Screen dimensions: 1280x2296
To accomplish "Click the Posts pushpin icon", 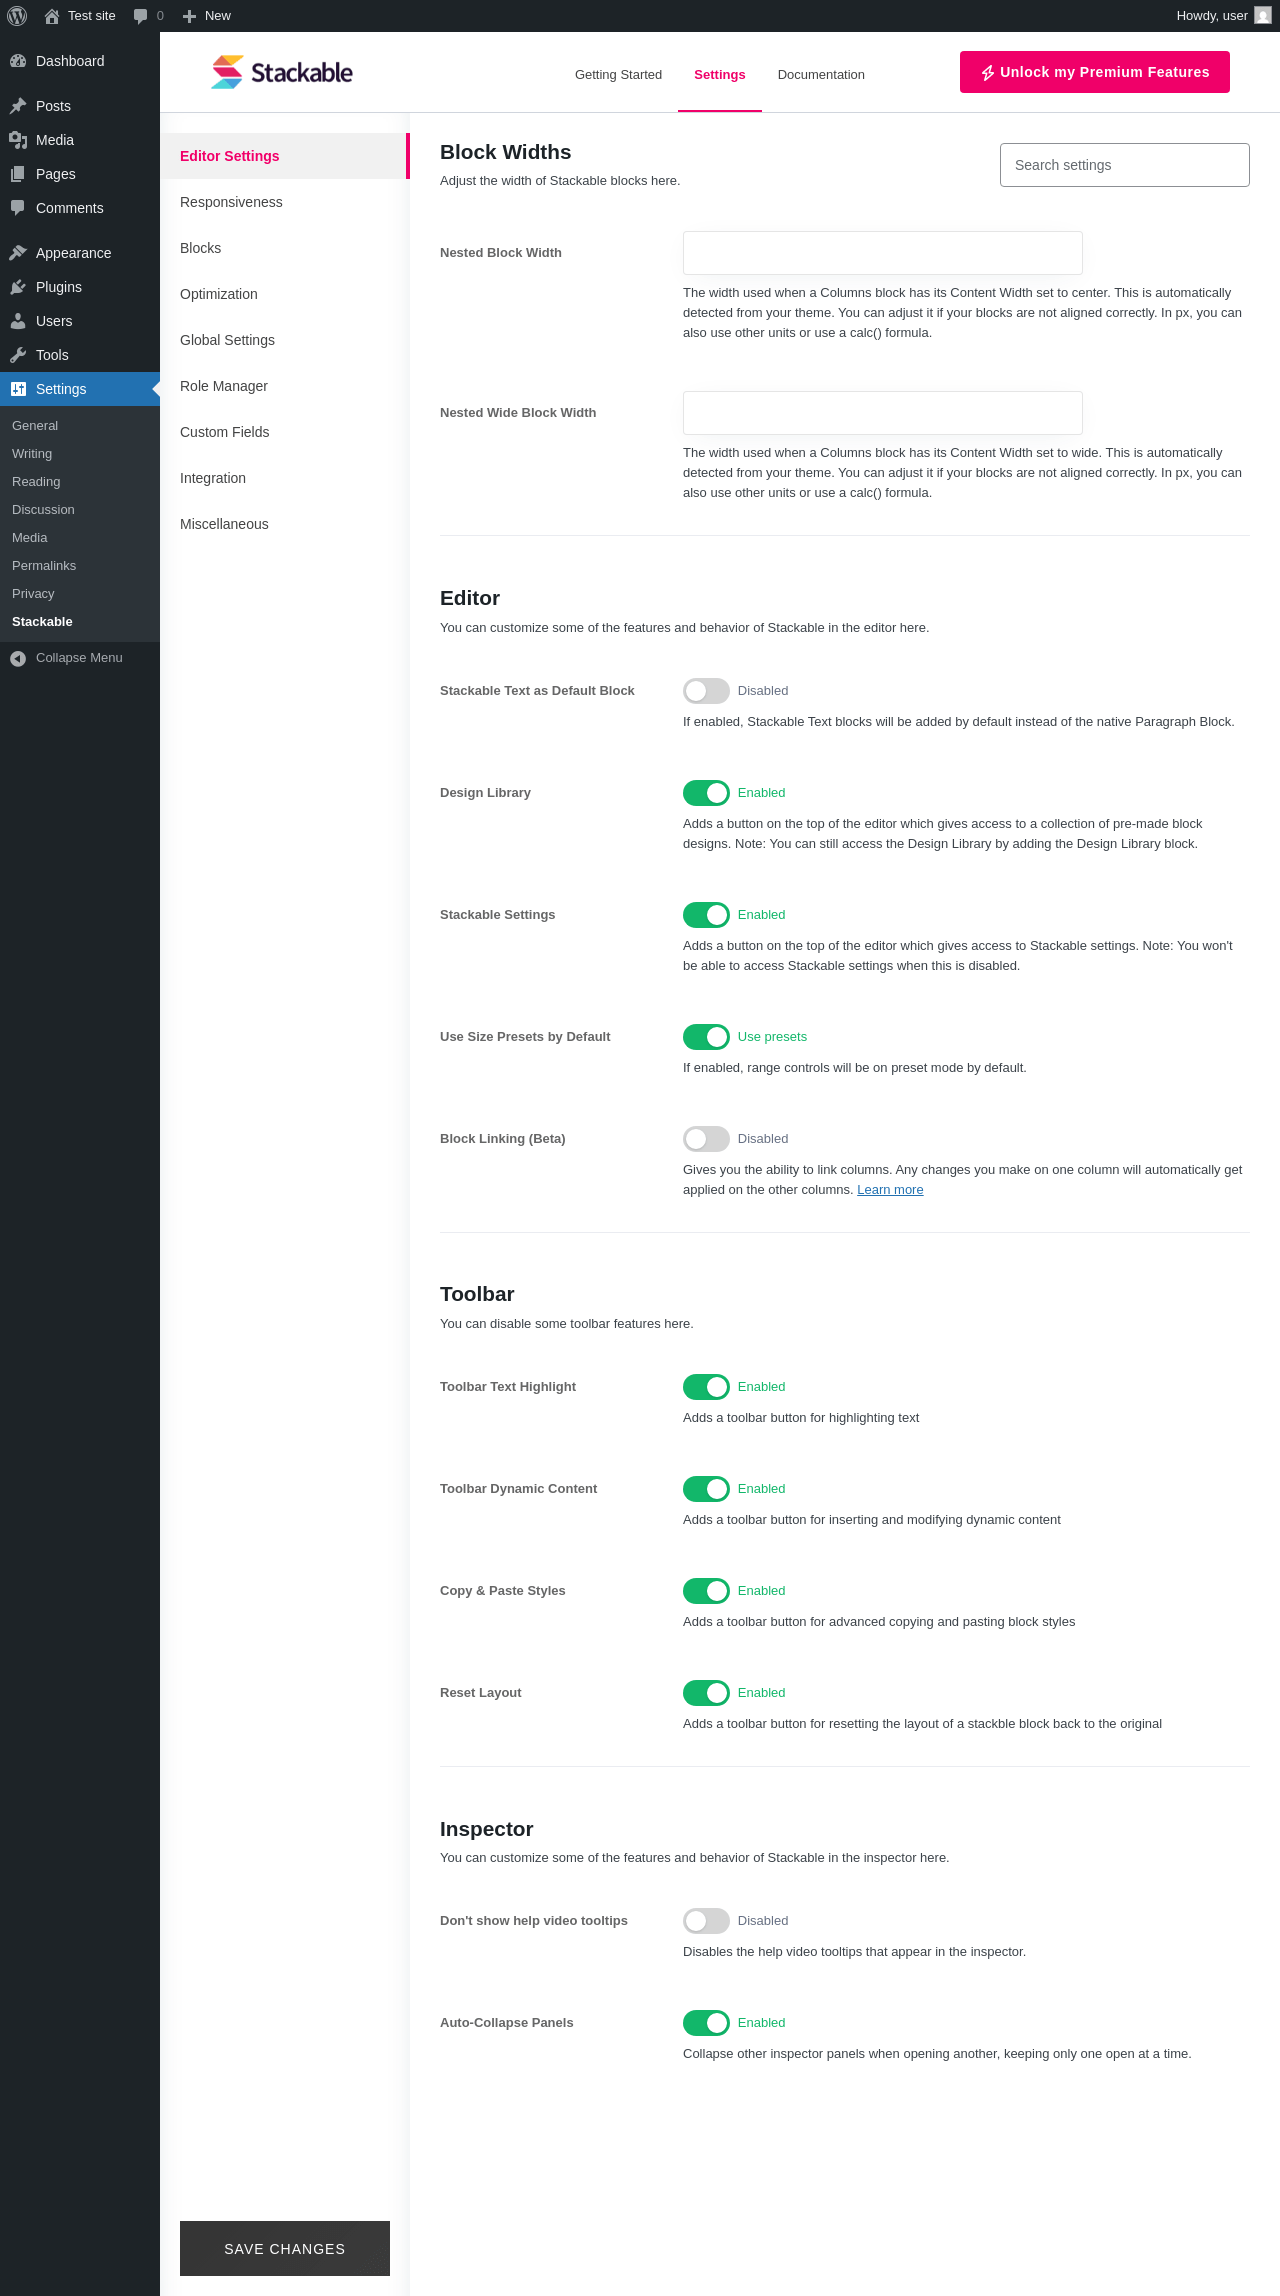I will [x=18, y=106].
